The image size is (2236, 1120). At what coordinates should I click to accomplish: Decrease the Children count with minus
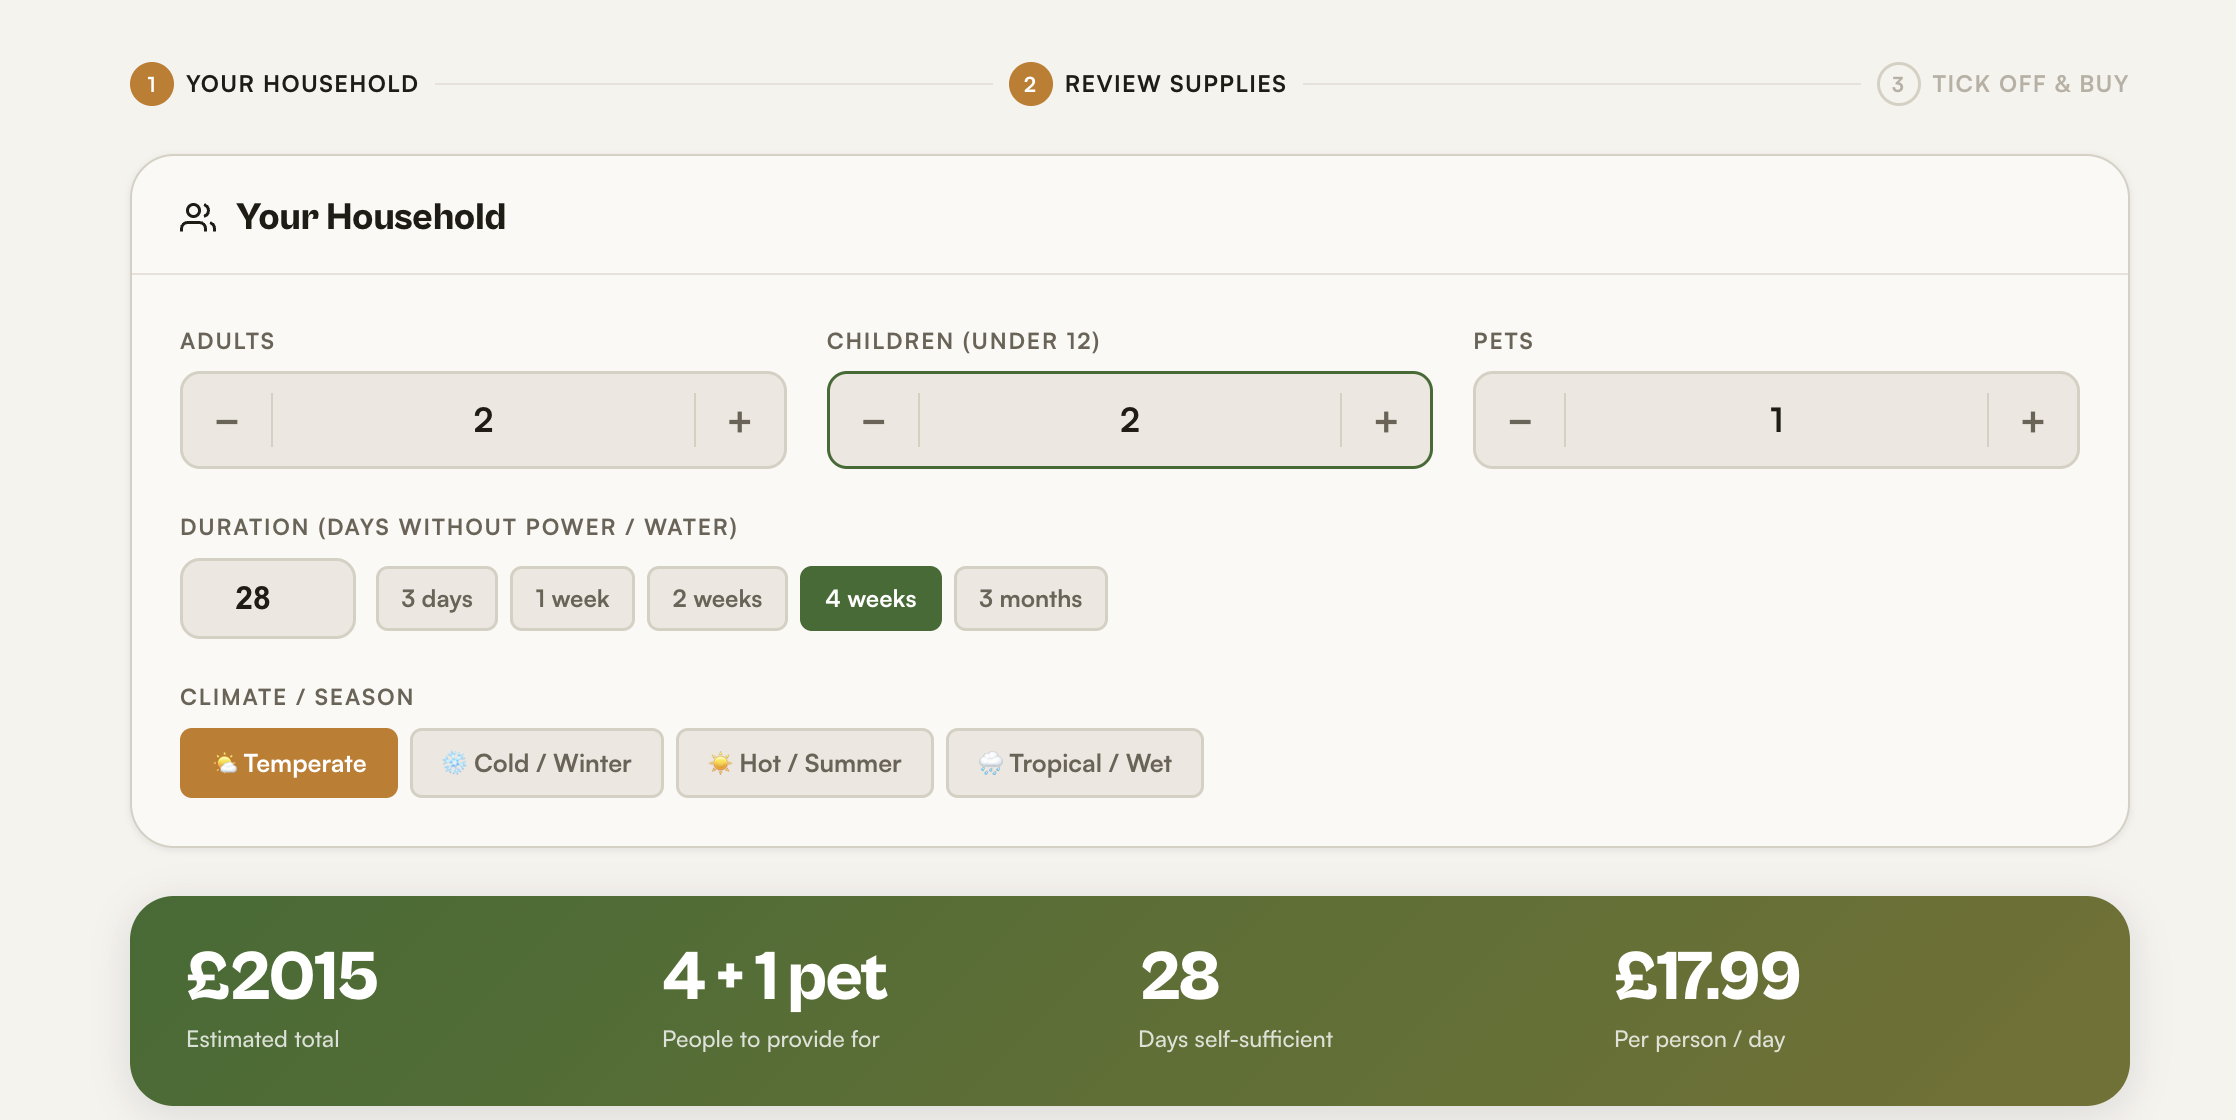click(x=874, y=421)
